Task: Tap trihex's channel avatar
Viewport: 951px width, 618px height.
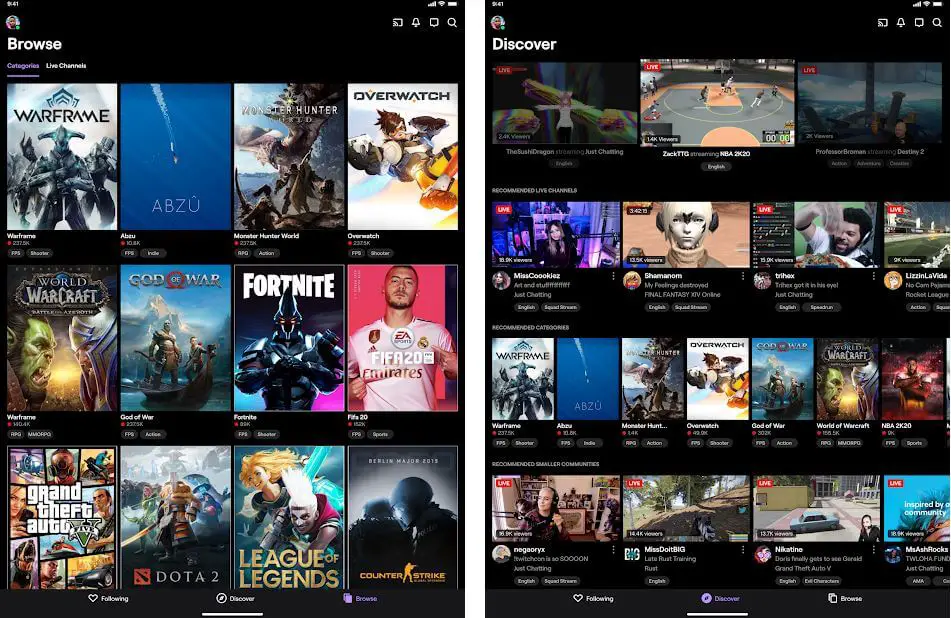Action: tap(762, 281)
